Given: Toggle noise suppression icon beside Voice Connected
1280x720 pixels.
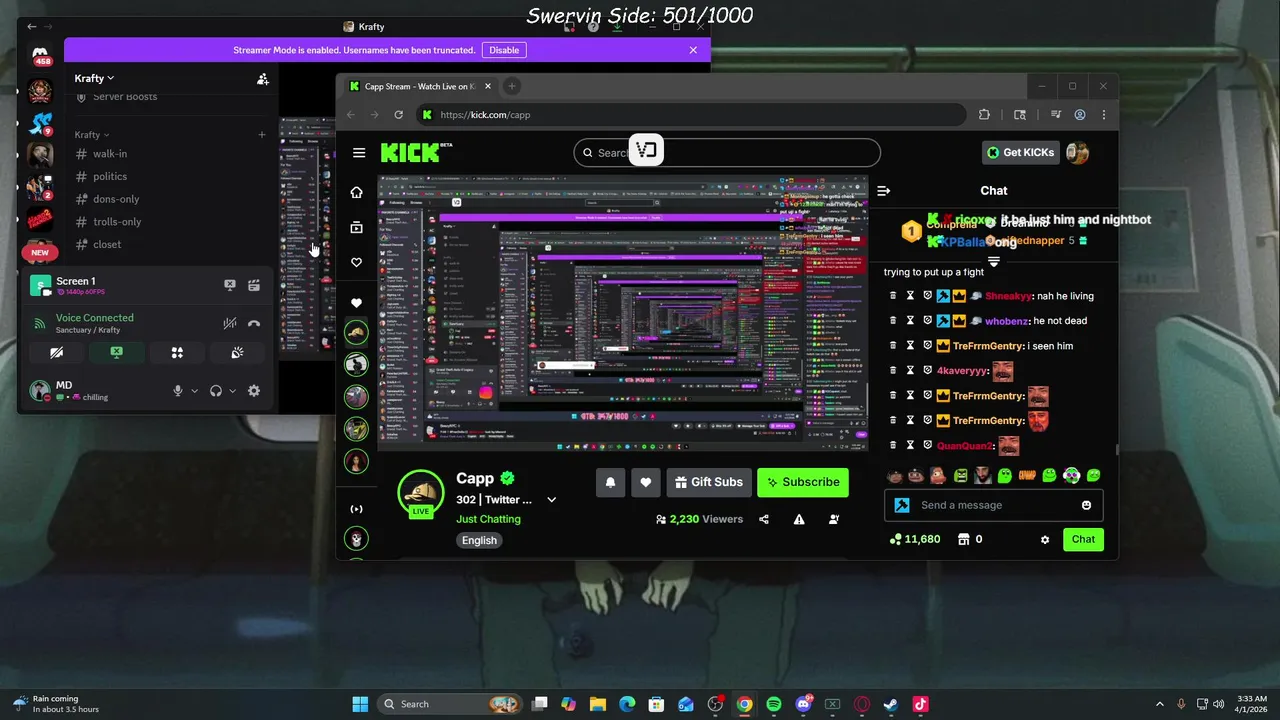Looking at the screenshot, I should [229, 324].
